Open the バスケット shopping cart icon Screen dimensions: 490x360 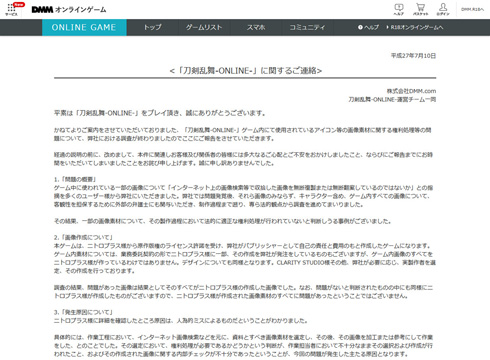pos(421,9)
